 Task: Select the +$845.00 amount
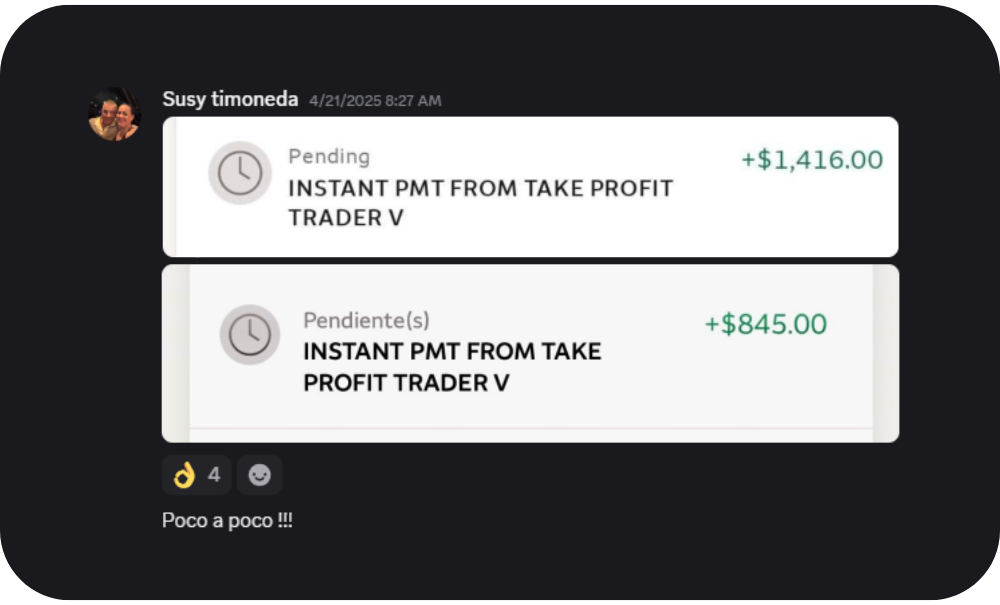(766, 324)
